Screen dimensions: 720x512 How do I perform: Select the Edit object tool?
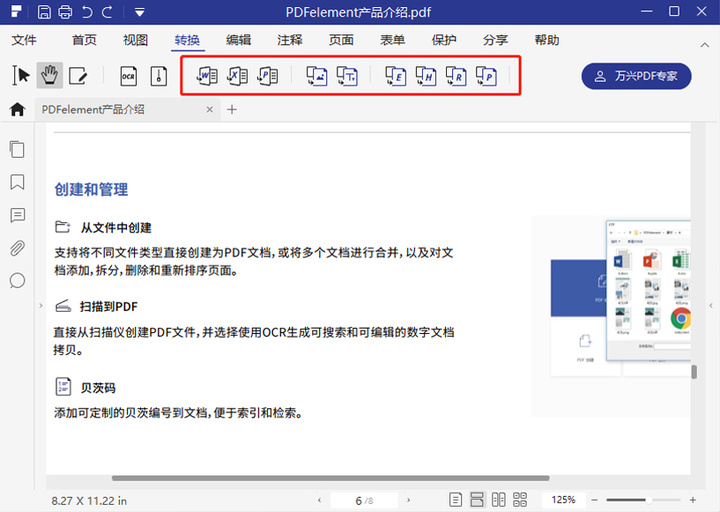point(78,76)
